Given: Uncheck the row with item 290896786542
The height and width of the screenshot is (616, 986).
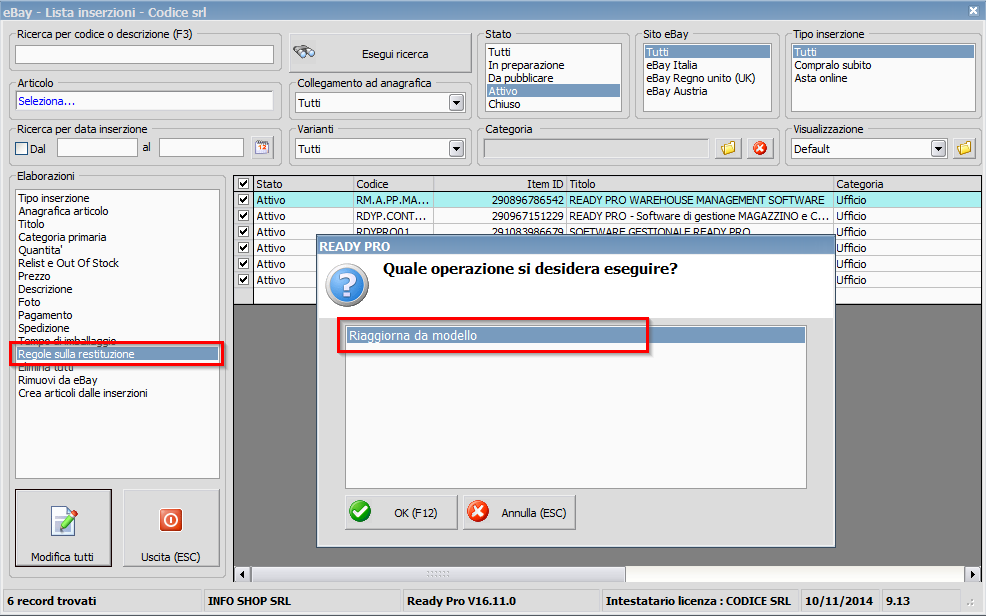Looking at the screenshot, I should click(243, 200).
